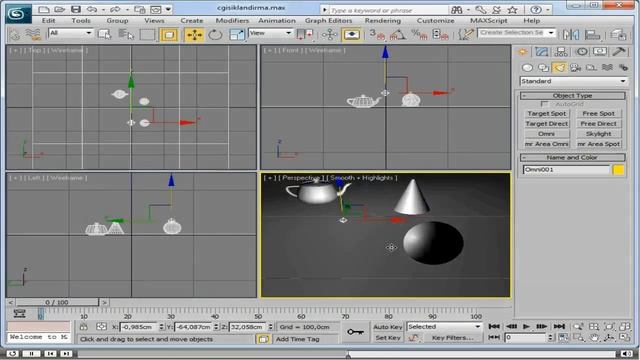Open the Standard lights type dropdown

(573, 81)
